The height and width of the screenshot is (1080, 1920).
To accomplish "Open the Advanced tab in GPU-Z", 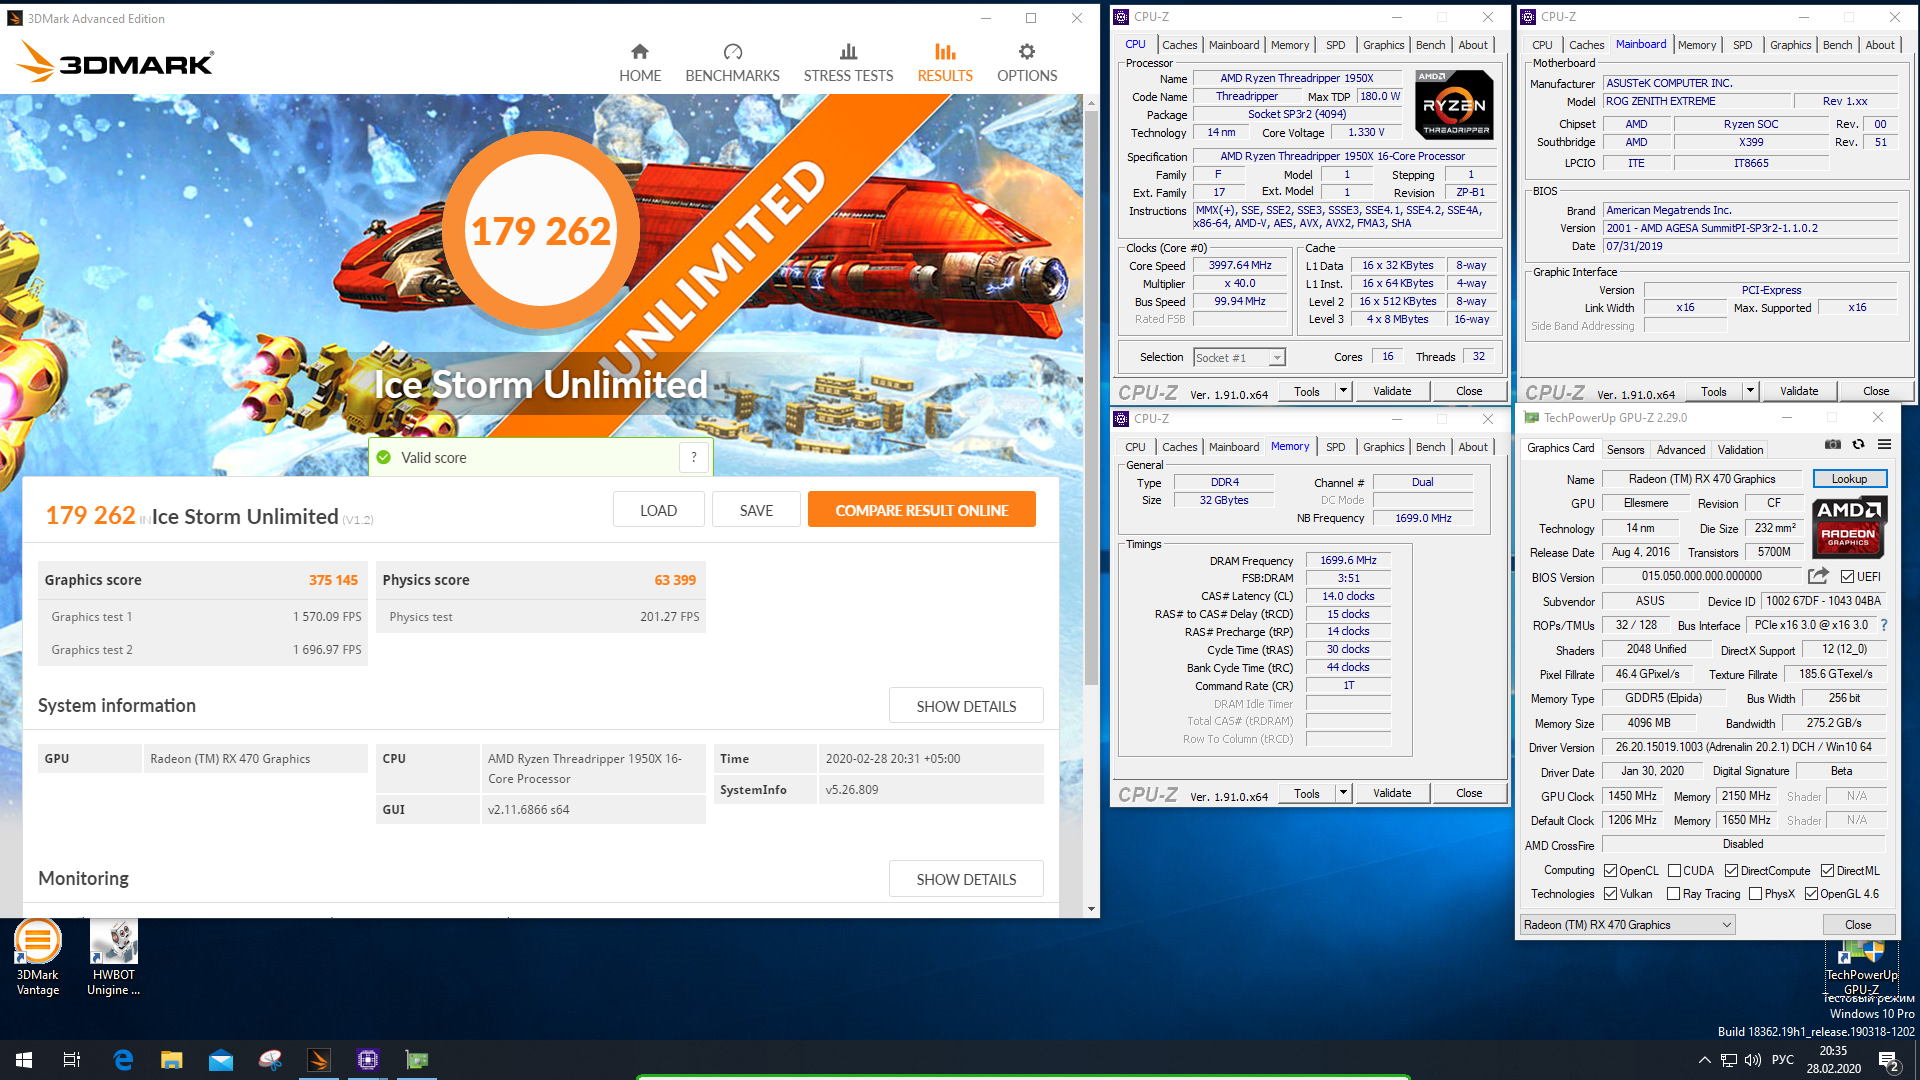I will [1681, 450].
